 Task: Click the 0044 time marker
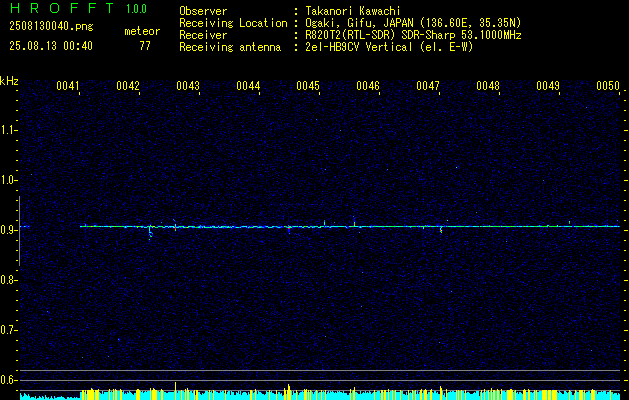coord(248,85)
